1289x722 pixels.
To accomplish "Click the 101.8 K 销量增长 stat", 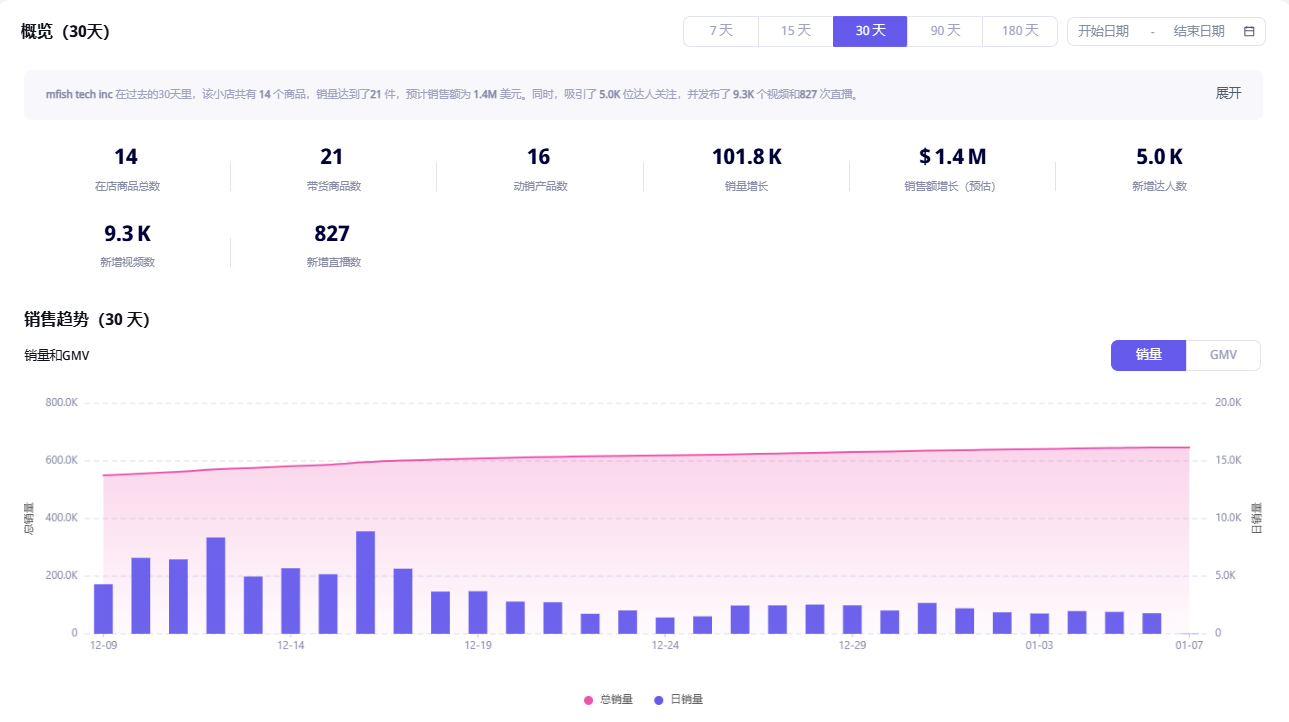I will [x=746, y=157].
